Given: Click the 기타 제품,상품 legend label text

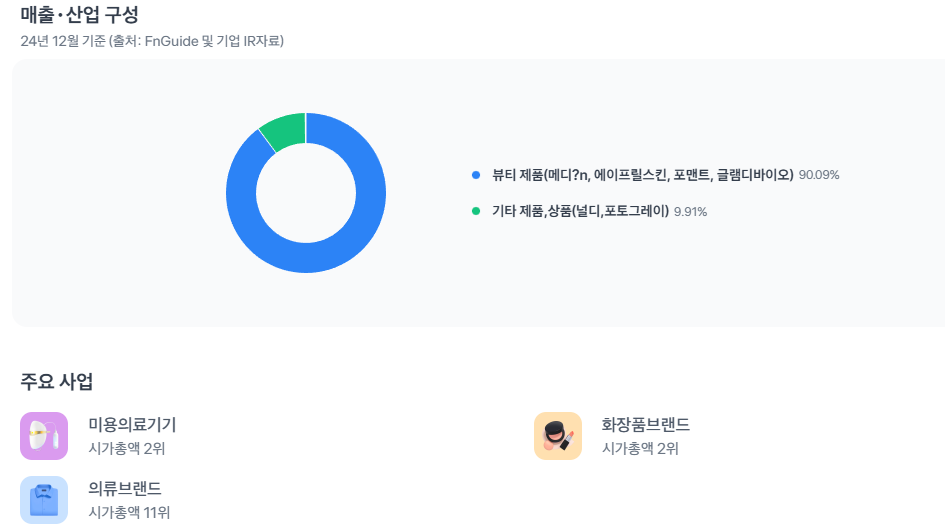Looking at the screenshot, I should [x=580, y=211].
